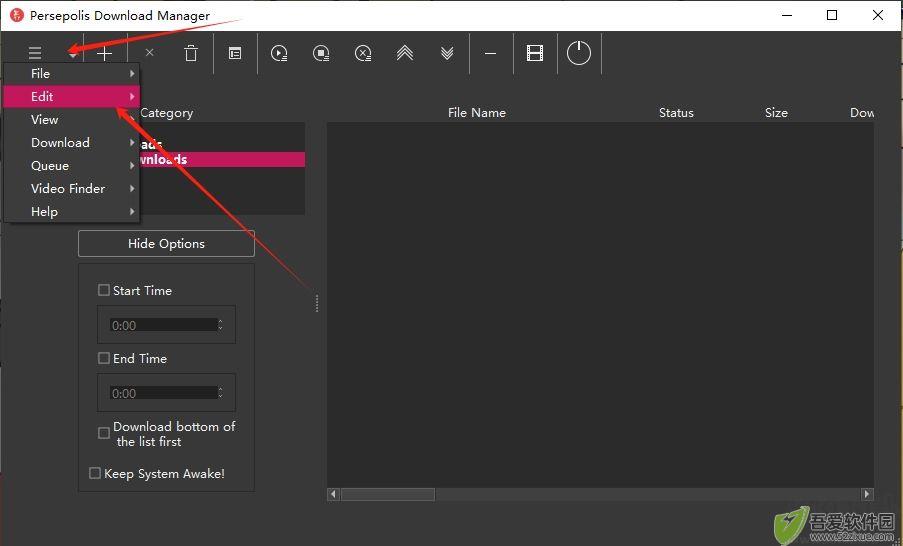Click the start queue icon
The width and height of the screenshot is (903, 546).
[279, 54]
